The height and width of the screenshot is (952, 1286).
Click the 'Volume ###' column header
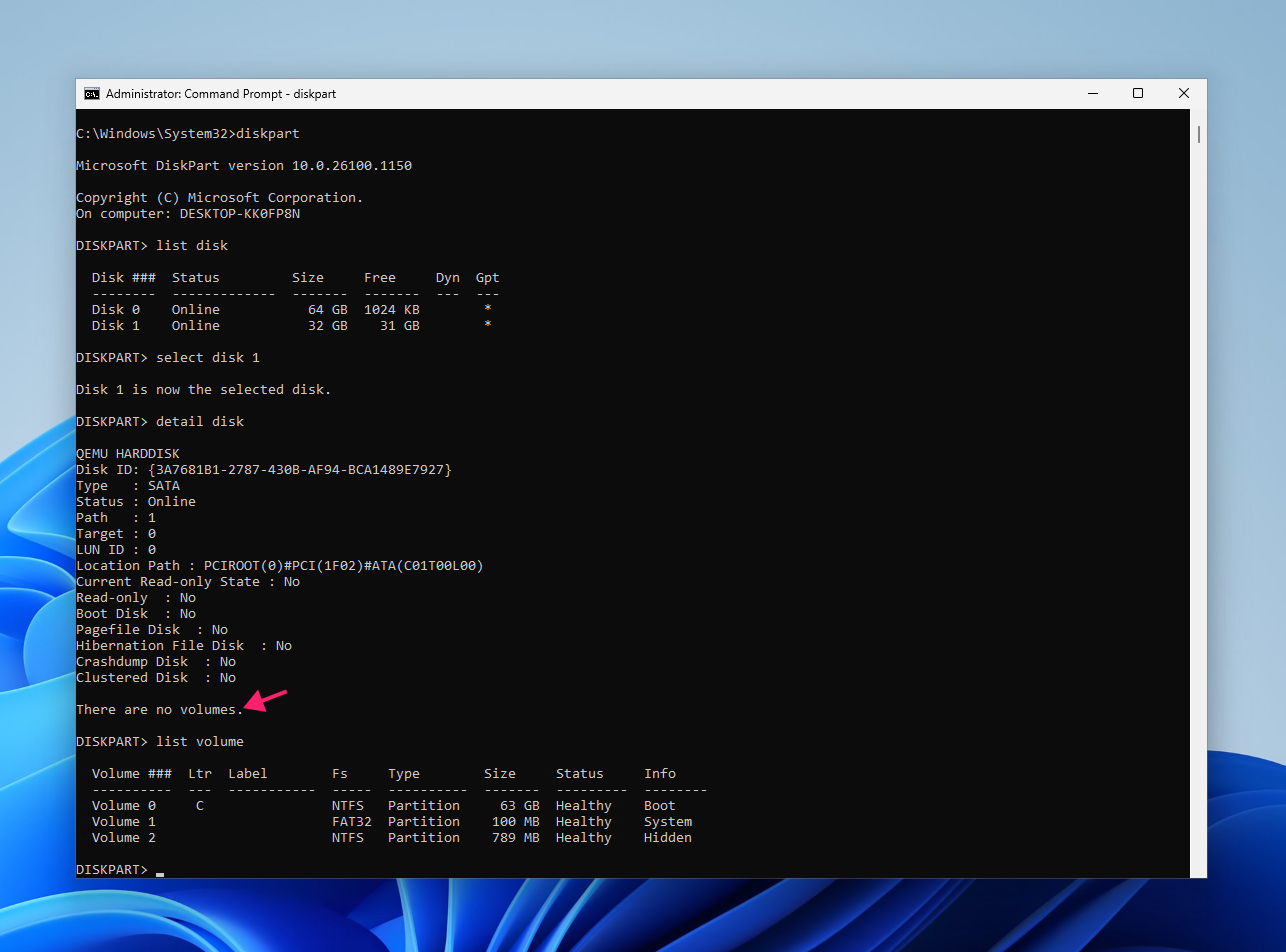[132, 773]
